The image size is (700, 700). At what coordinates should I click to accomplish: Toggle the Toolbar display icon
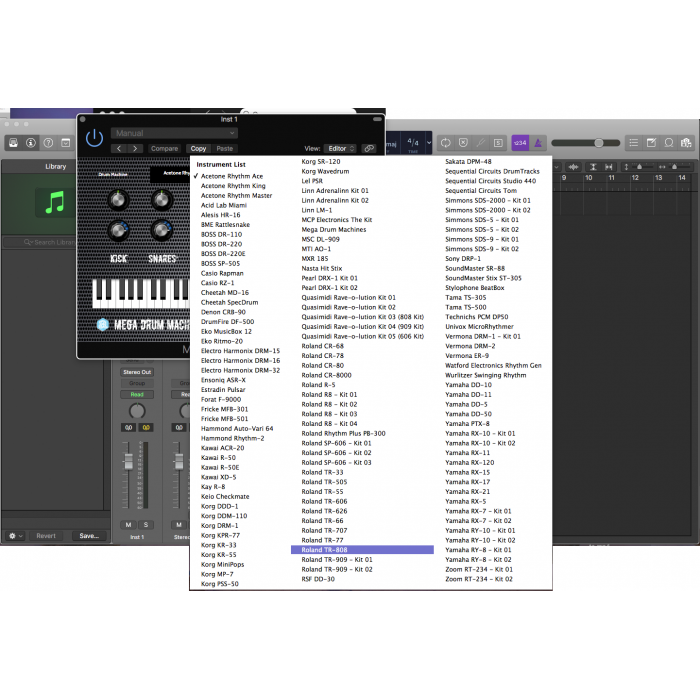(x=66, y=143)
